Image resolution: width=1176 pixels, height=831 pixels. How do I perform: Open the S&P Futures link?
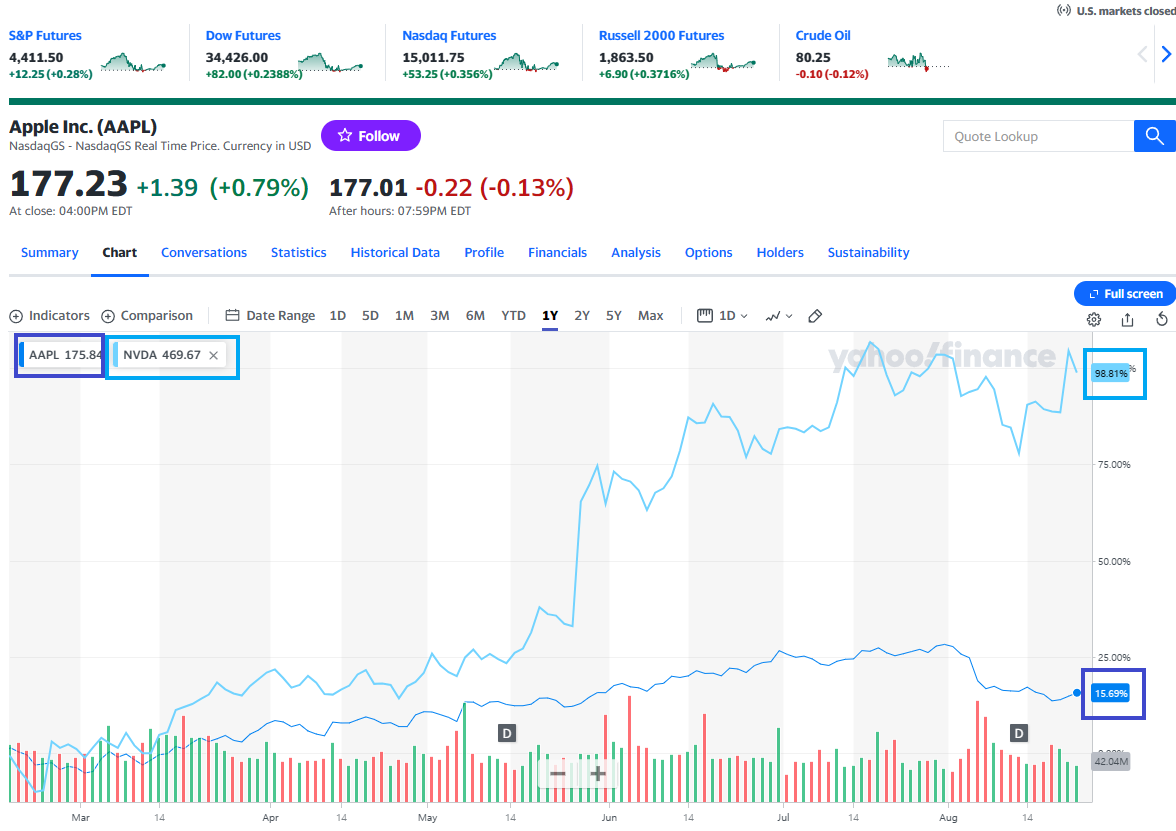click(x=45, y=35)
